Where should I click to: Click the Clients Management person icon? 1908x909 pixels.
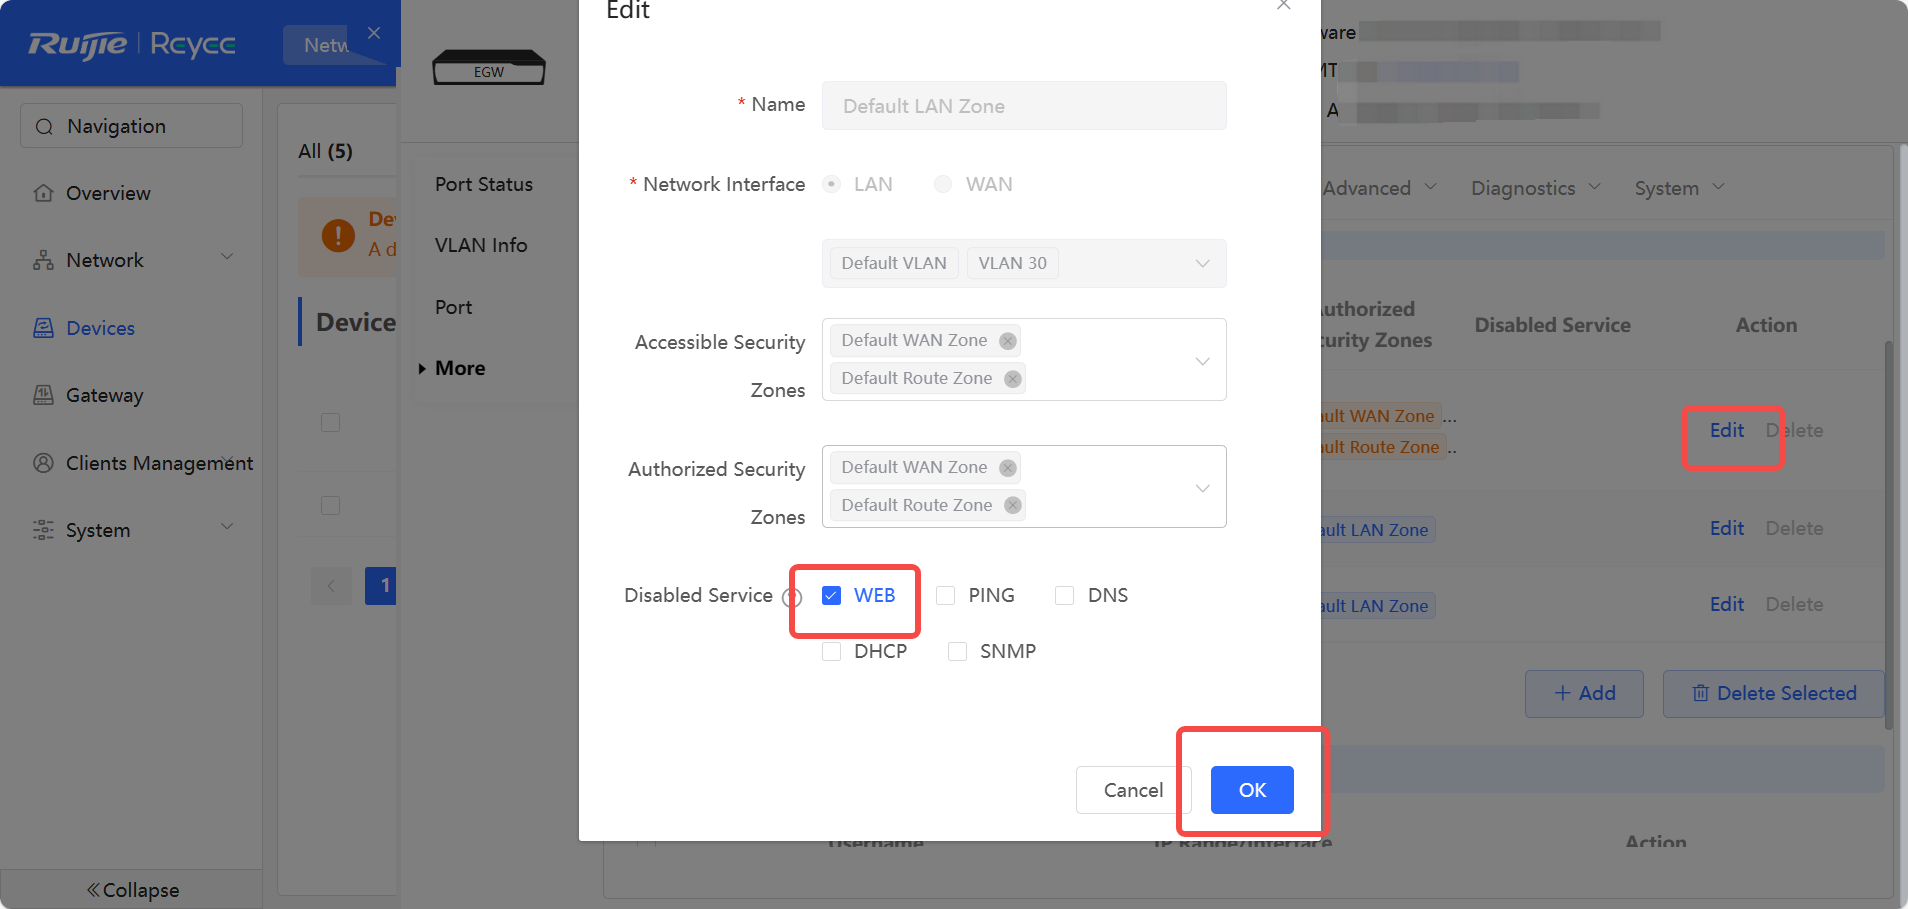[43, 463]
